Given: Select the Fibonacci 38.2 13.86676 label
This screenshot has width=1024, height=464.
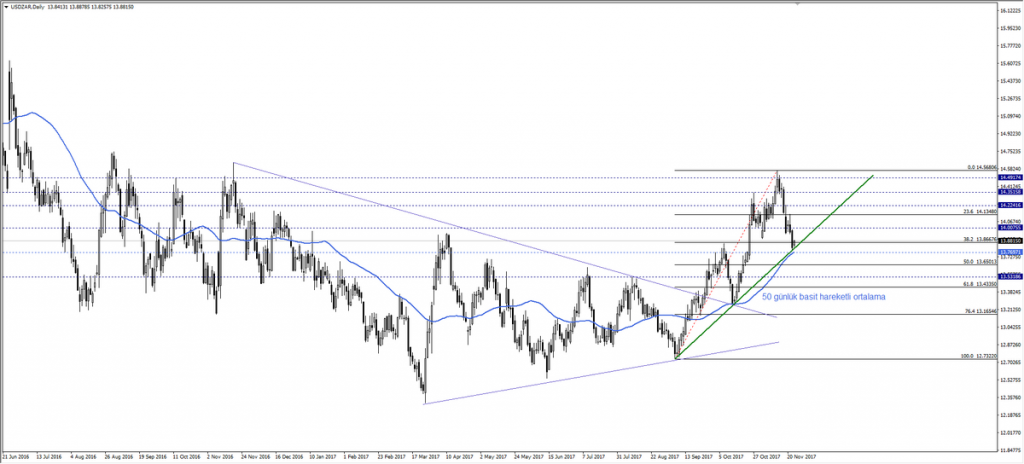Looking at the screenshot, I should click(x=982, y=239).
